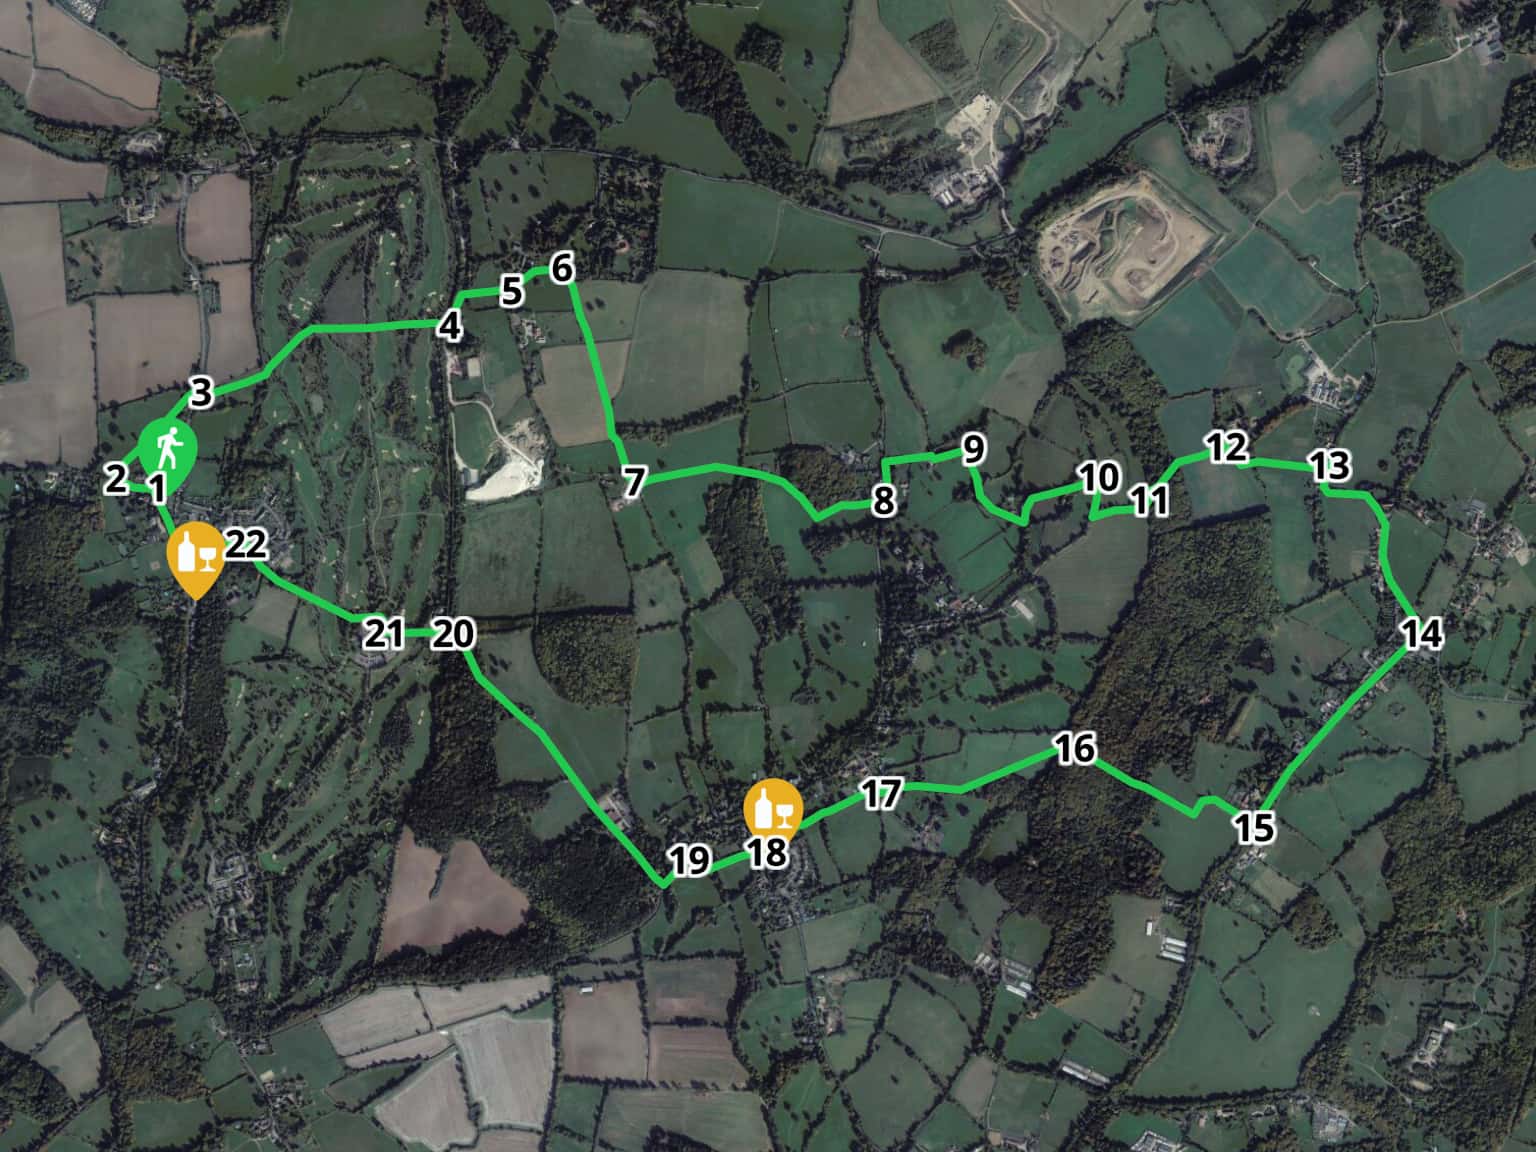Viewport: 1536px width, 1152px height.
Task: Click the green walker start icon
Action: [x=168, y=451]
